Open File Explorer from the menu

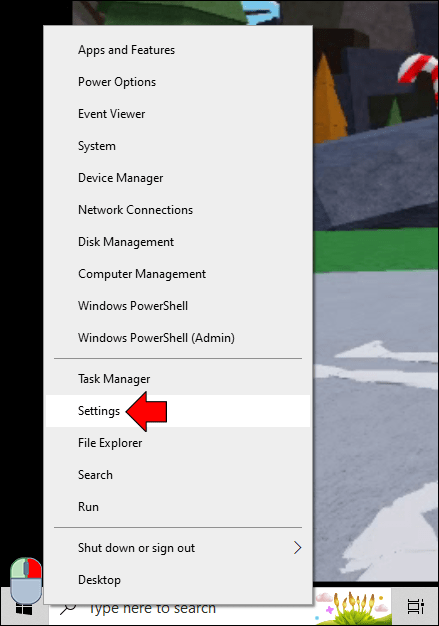tap(178, 443)
